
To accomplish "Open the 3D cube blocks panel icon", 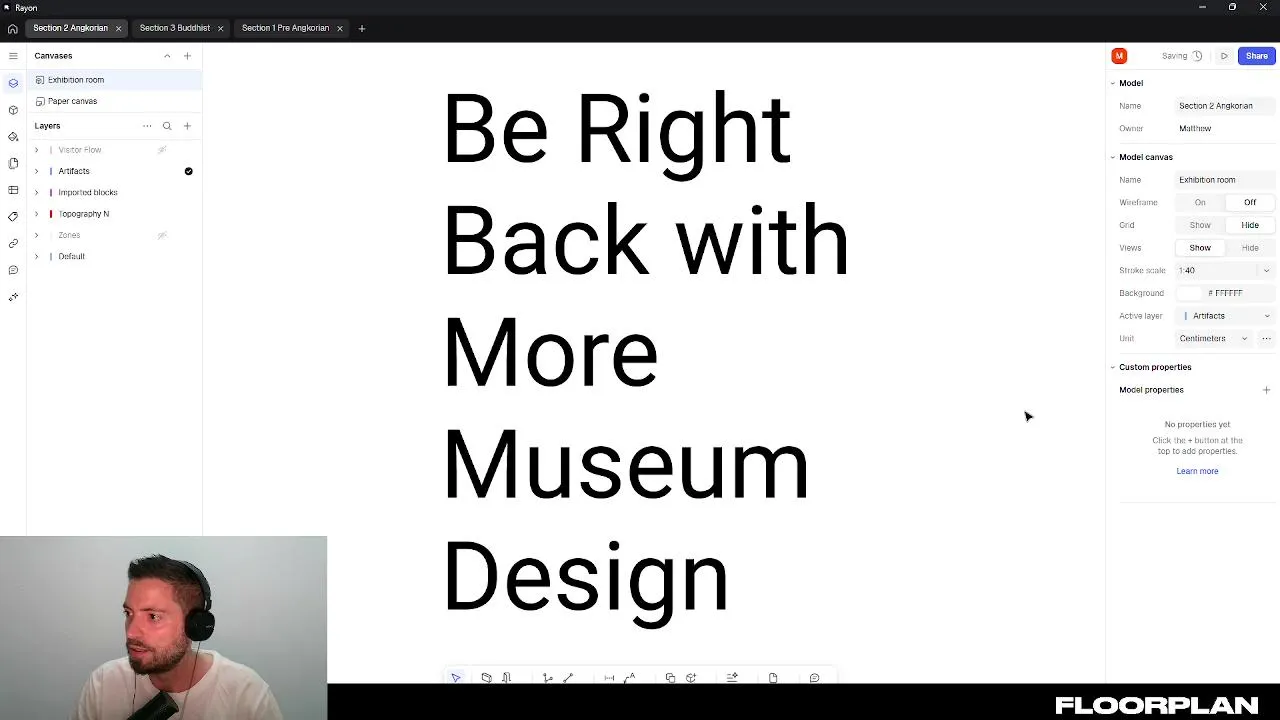I will click(13, 110).
